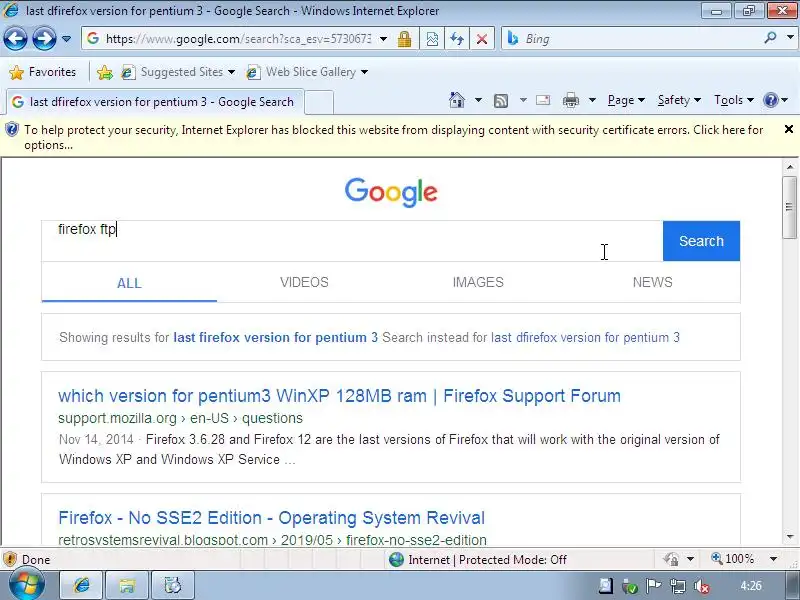This screenshot has height=600, width=800.
Task: Click the Google search input with 'firefox ftp'
Action: point(352,241)
